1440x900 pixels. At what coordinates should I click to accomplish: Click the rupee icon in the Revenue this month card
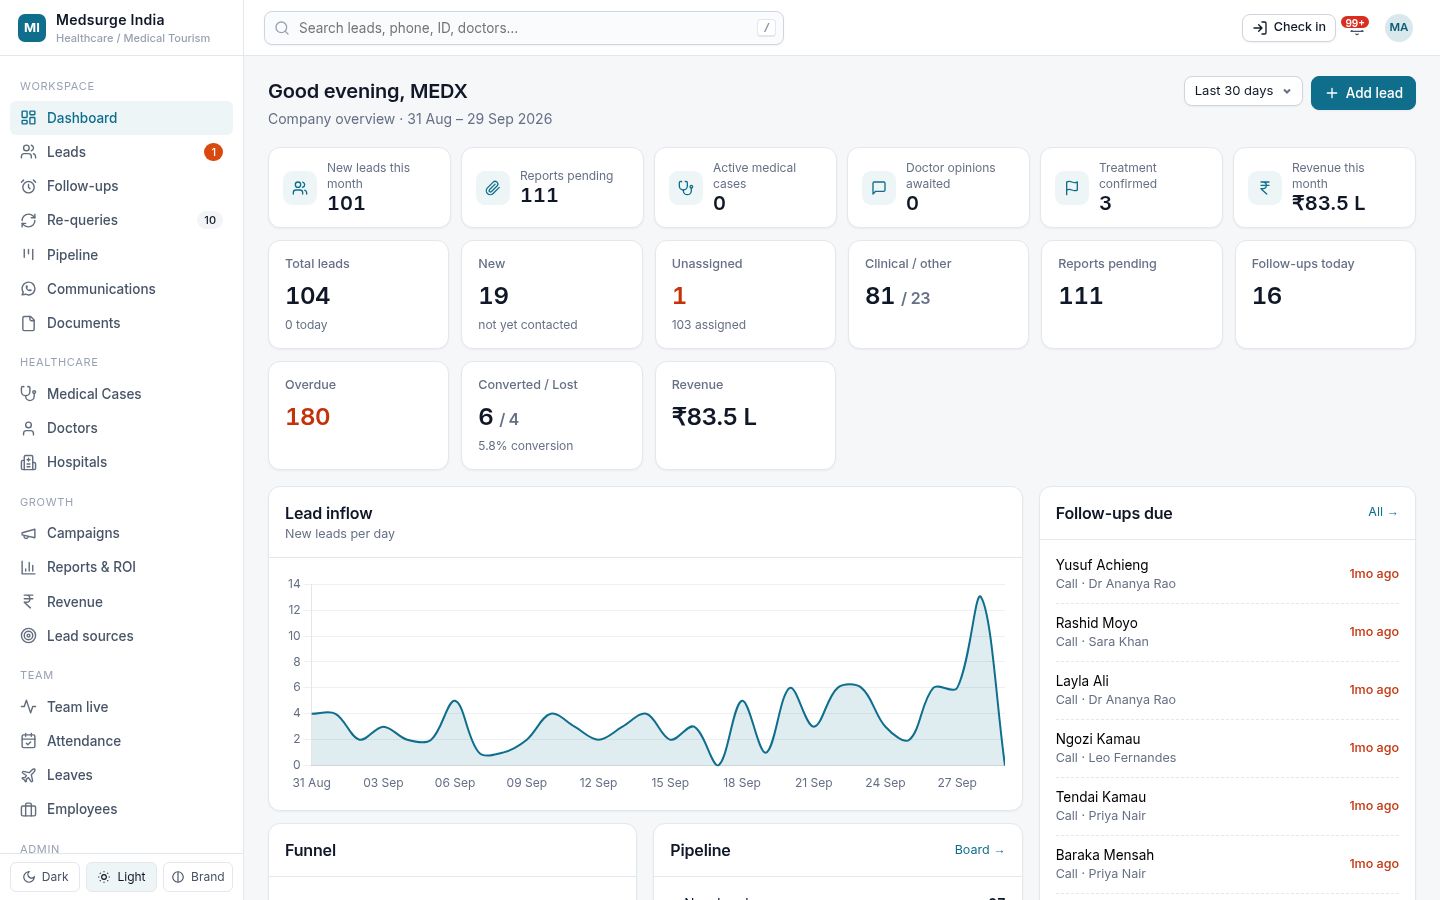[1265, 188]
